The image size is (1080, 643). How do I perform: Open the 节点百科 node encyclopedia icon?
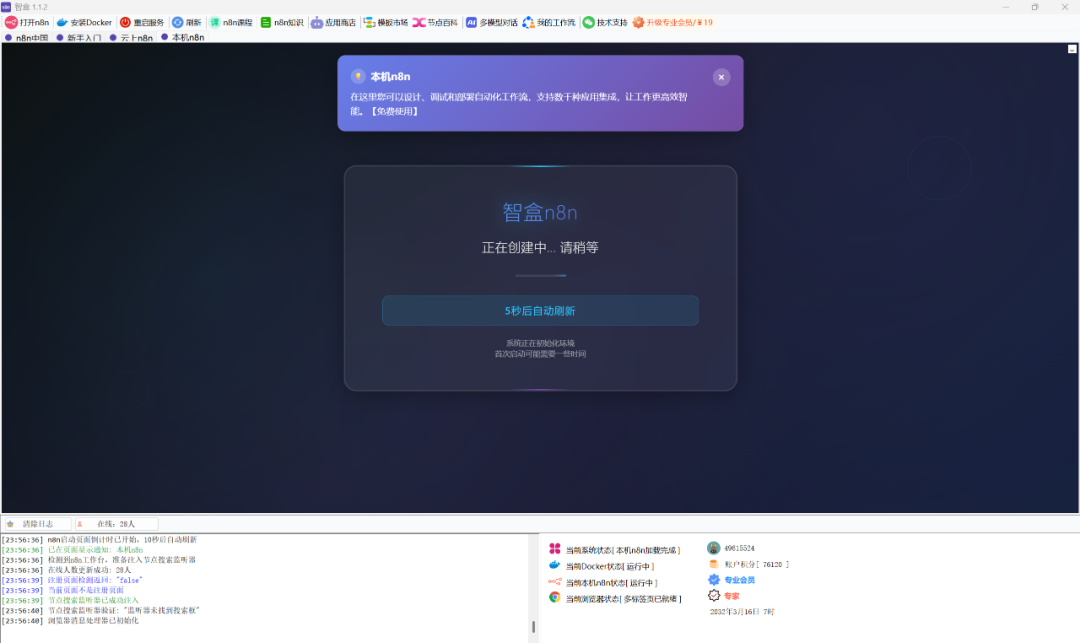click(419, 23)
